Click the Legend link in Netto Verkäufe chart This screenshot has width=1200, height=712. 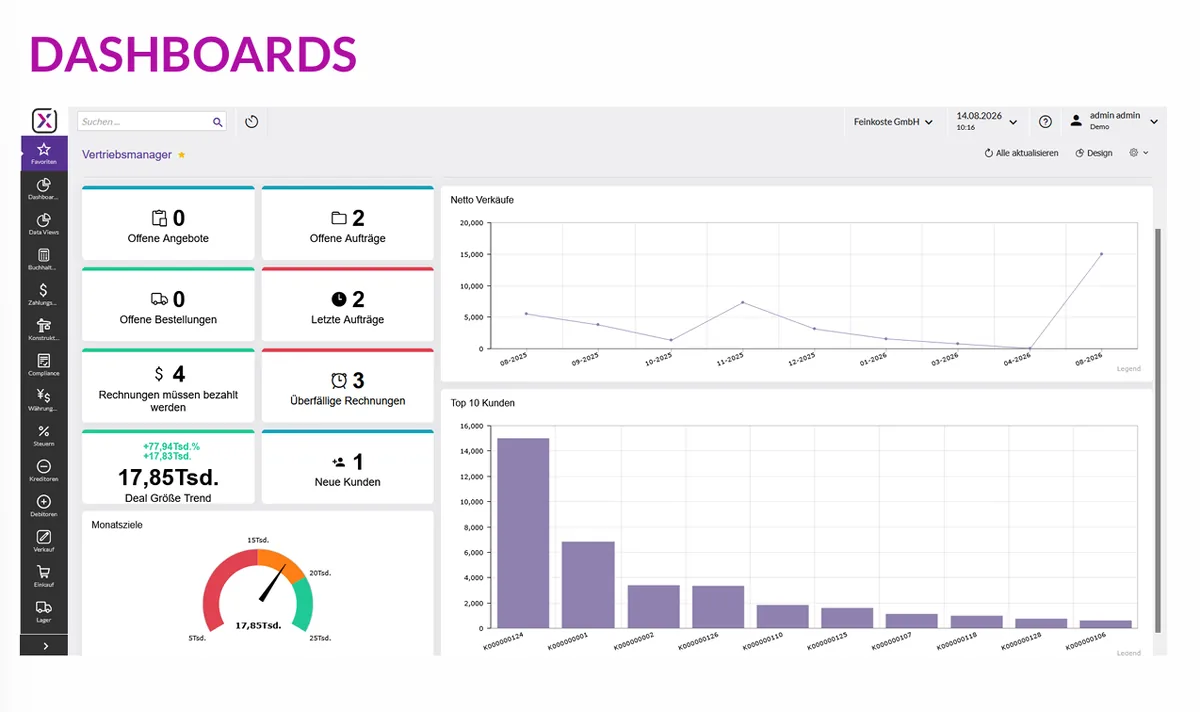click(1128, 369)
